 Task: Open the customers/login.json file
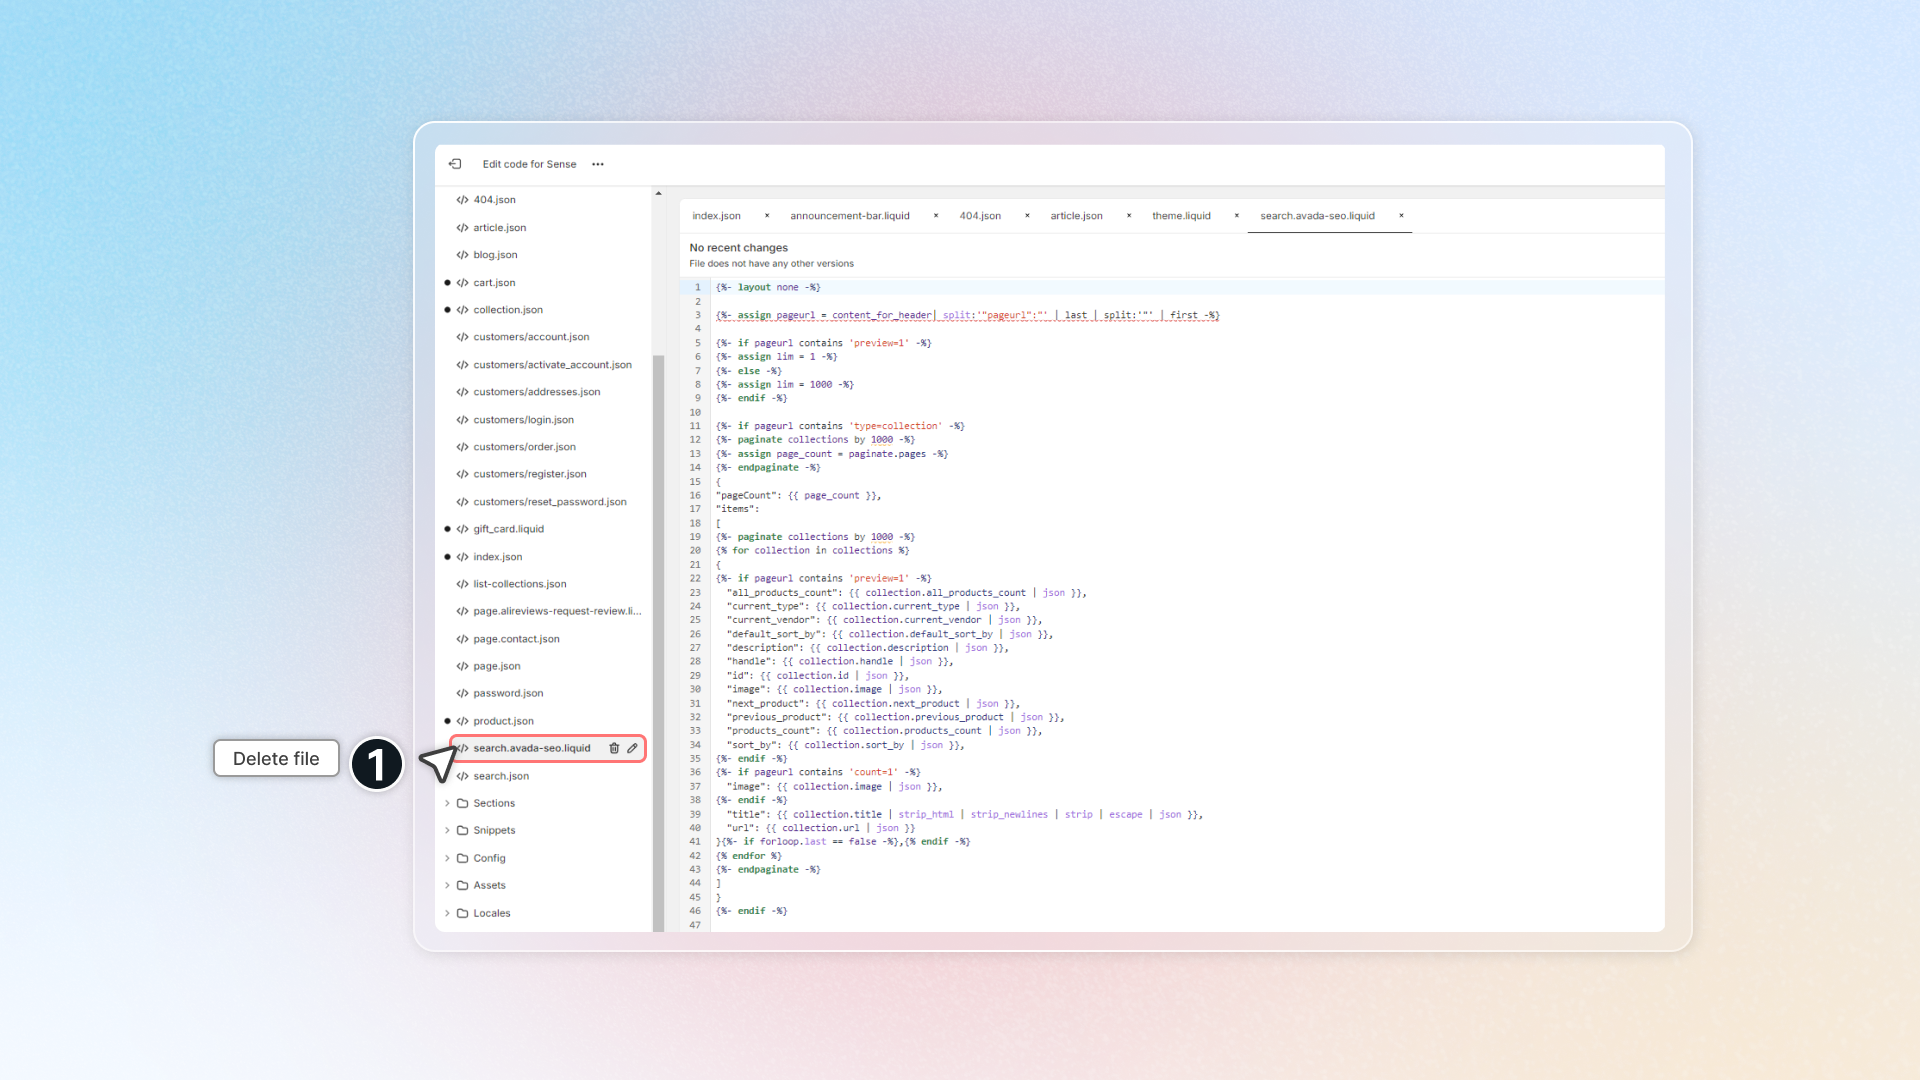[524, 419]
